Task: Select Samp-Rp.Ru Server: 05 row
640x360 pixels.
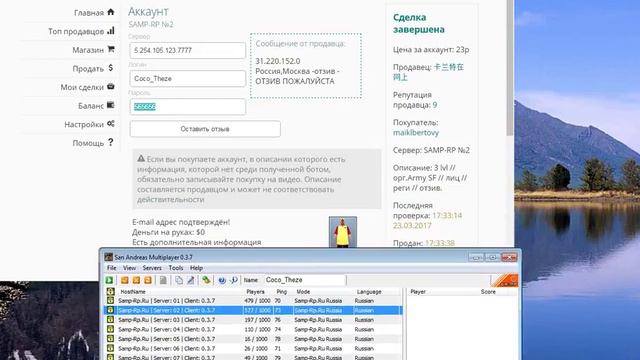Action: coord(253,339)
